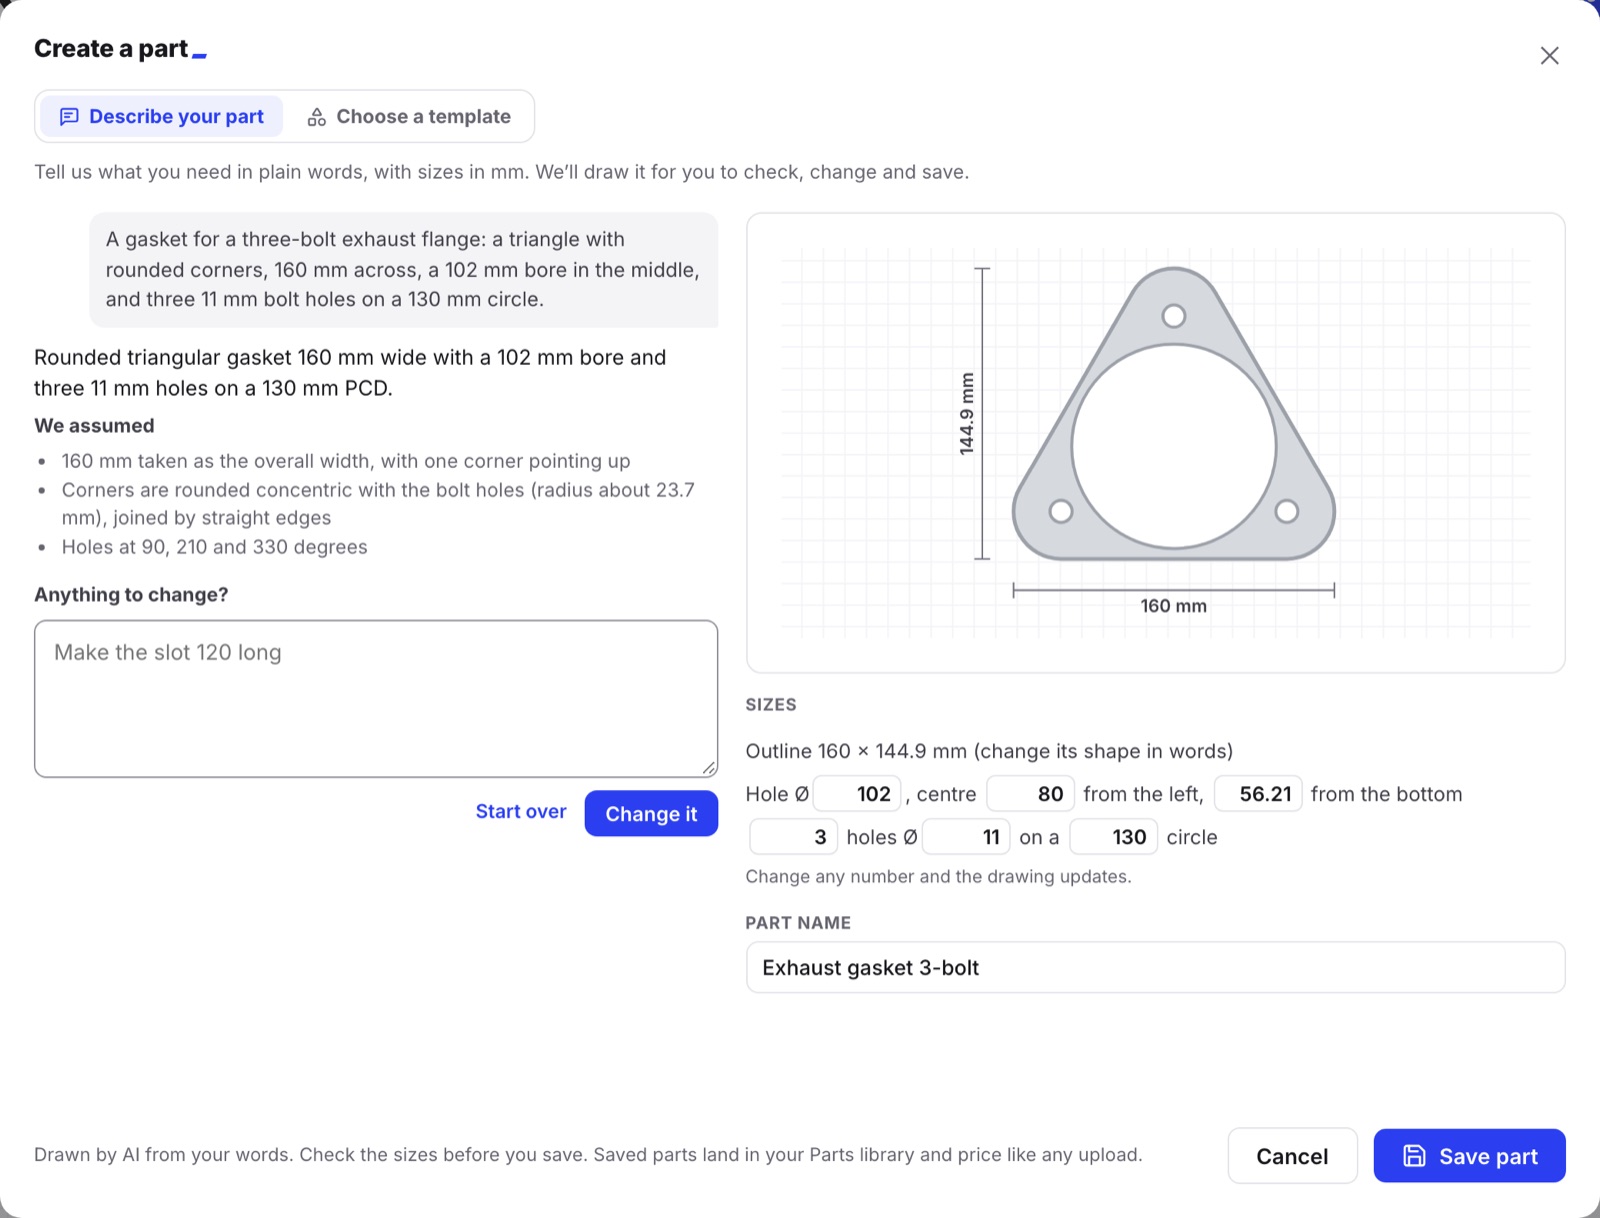The image size is (1600, 1218).
Task: Edit the holes Ø 11 diameter field
Action: tap(966, 837)
